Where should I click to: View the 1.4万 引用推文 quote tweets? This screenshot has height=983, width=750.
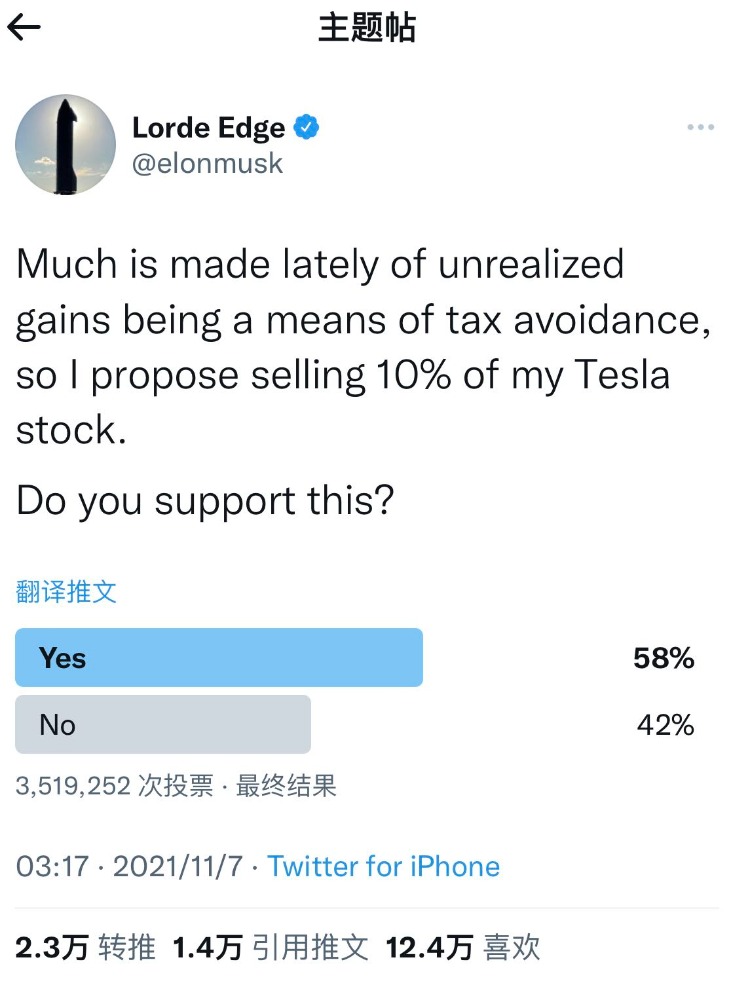point(271,947)
